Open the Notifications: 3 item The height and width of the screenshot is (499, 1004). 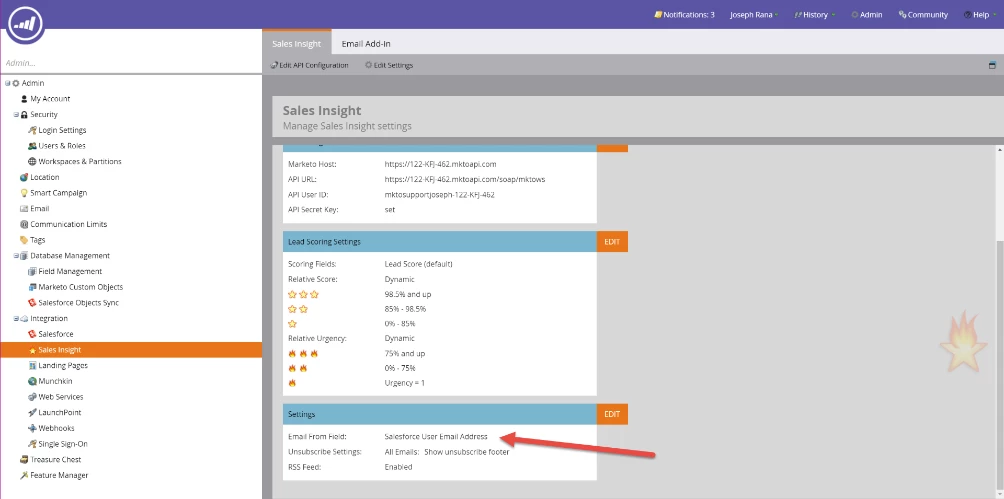click(684, 15)
